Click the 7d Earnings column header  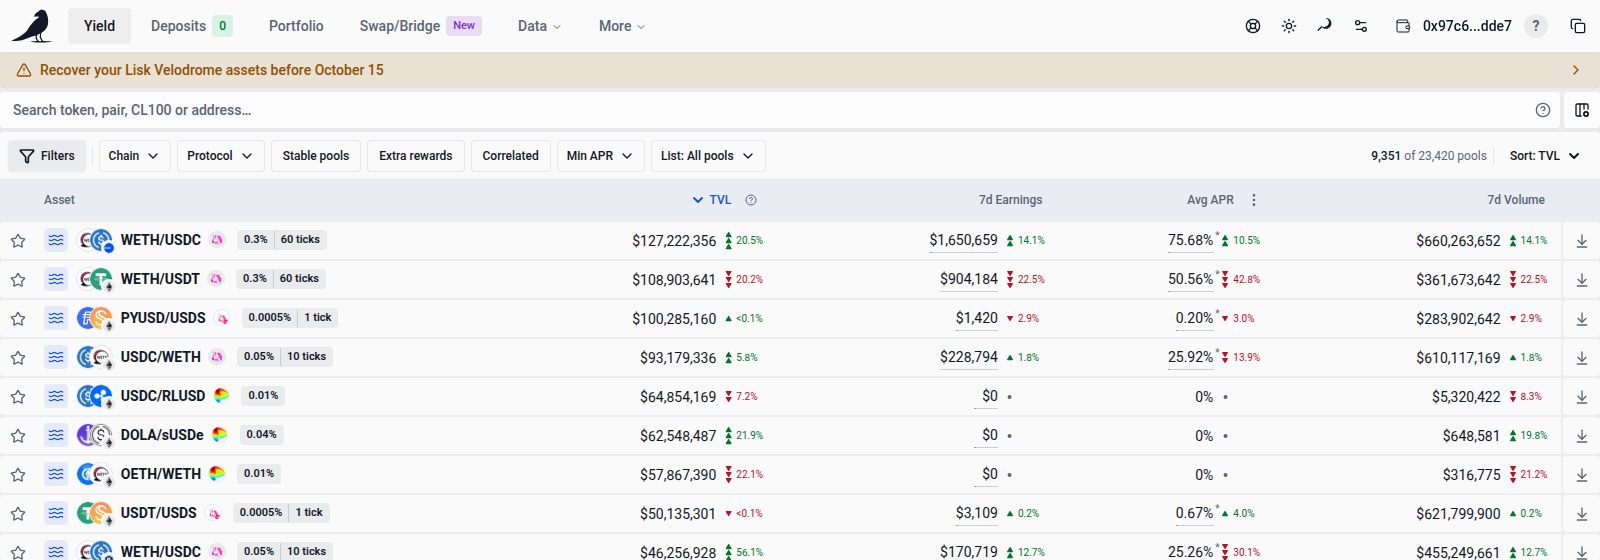[x=1010, y=200]
